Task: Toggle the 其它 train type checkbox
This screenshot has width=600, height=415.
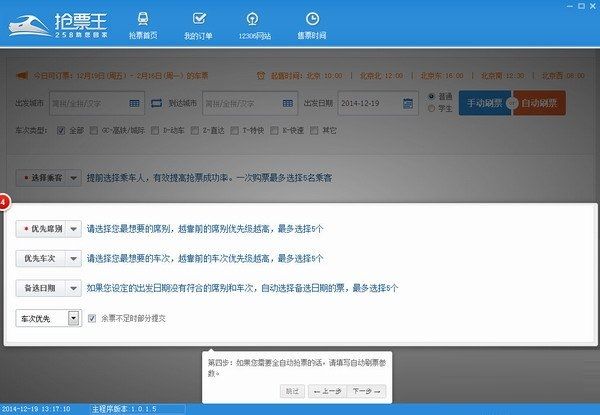Action: pyautogui.click(x=314, y=130)
